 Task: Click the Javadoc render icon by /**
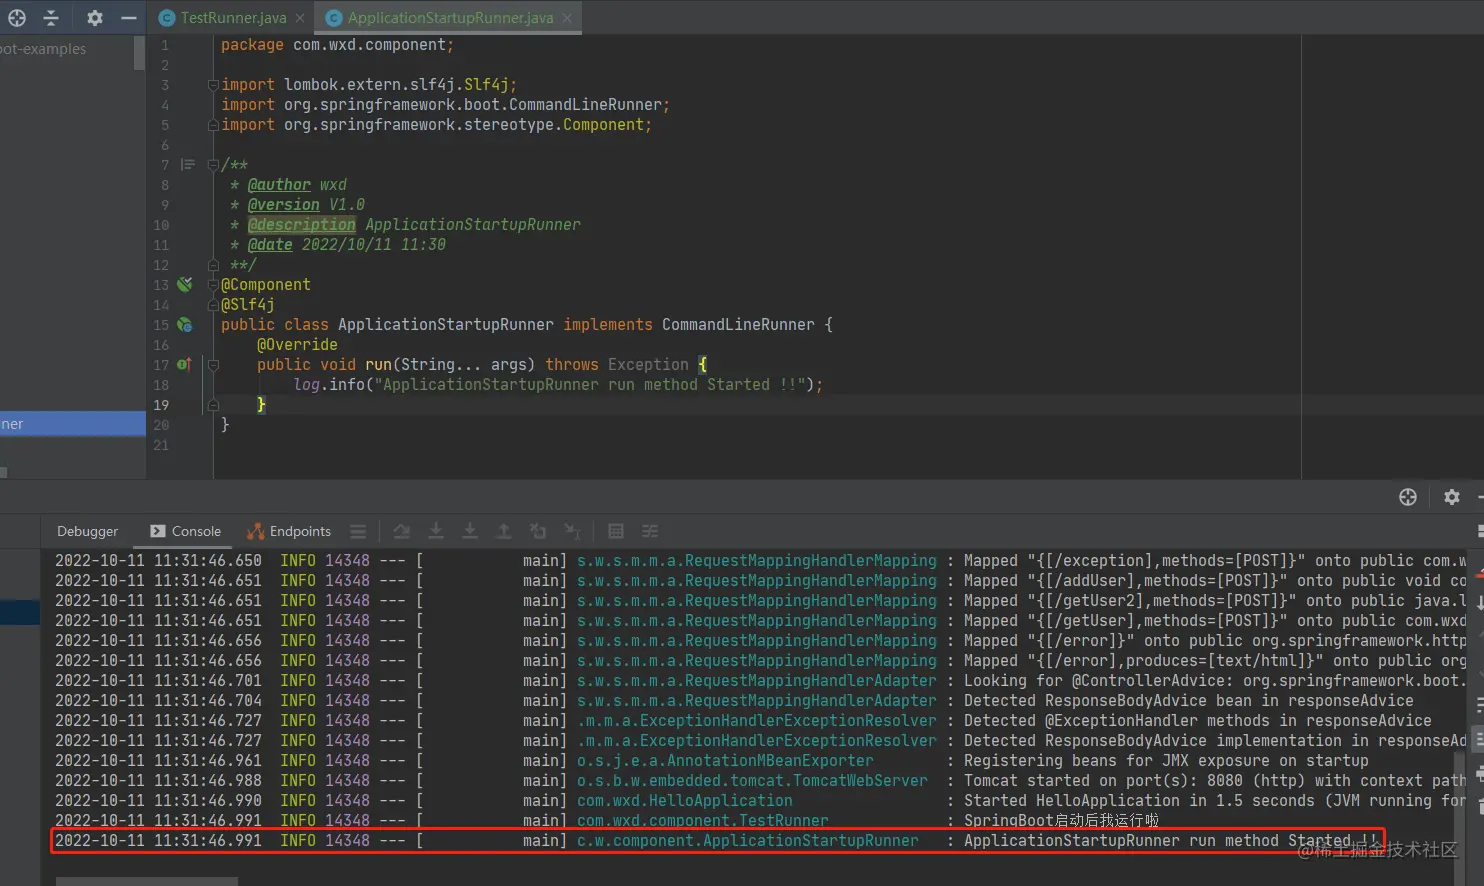[187, 165]
